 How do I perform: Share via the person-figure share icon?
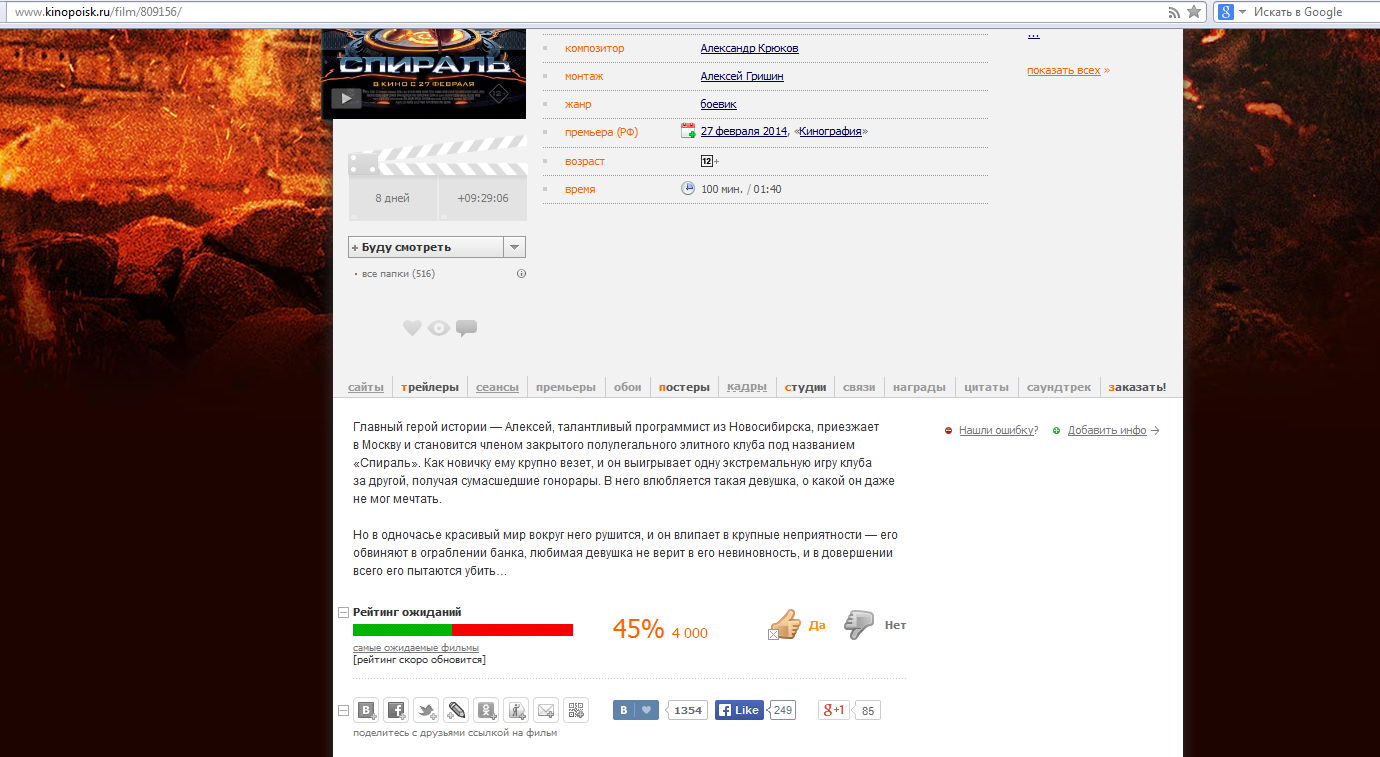516,710
